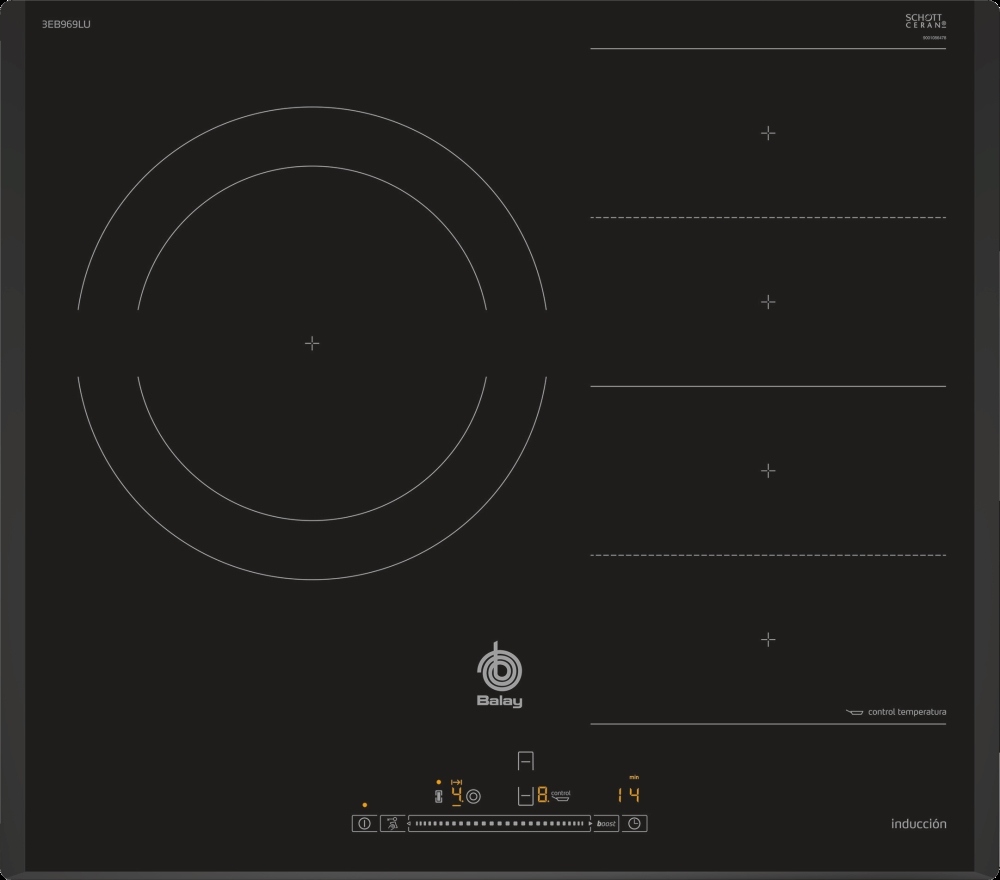Tap the upper flex zone selector

point(527,761)
